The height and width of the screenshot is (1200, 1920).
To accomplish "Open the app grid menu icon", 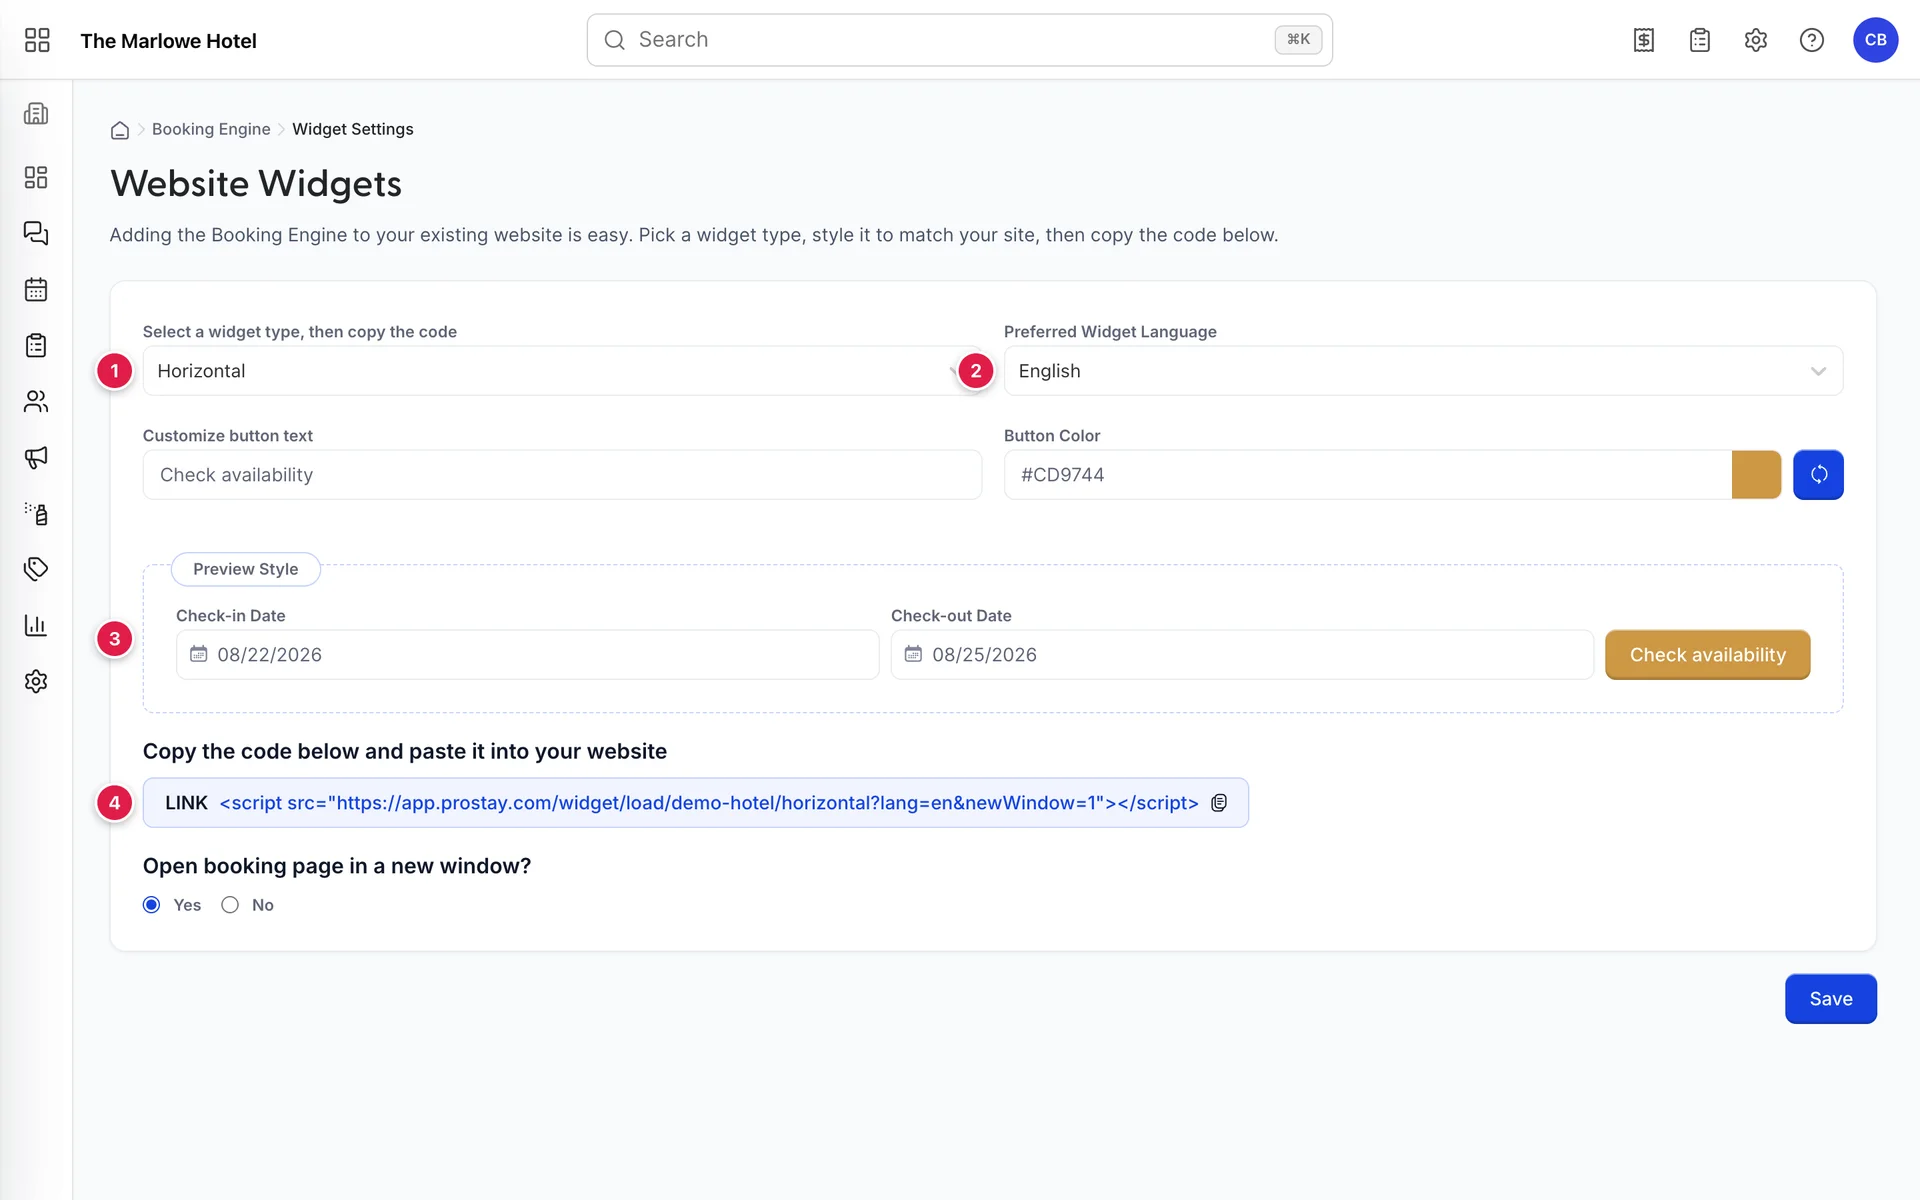I will pyautogui.click(x=37, y=40).
